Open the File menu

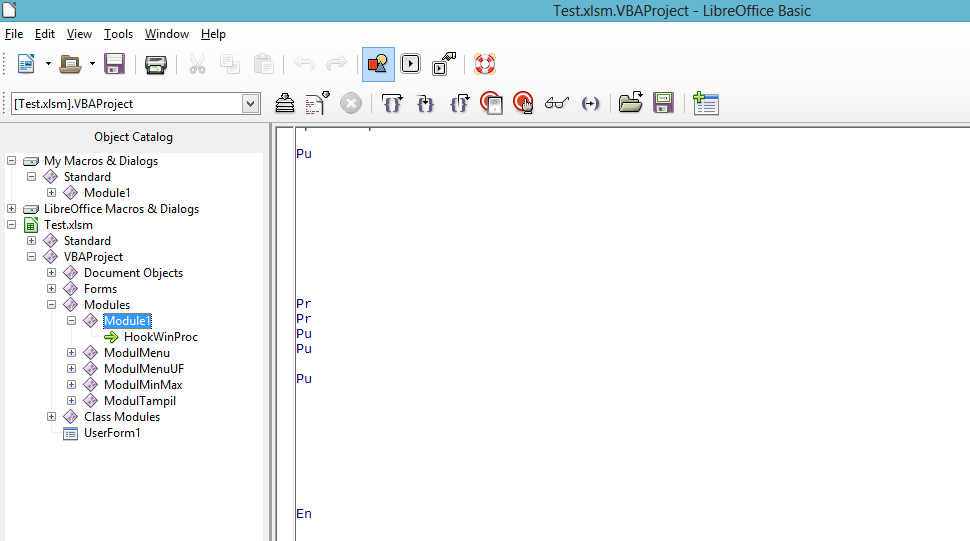click(14, 34)
